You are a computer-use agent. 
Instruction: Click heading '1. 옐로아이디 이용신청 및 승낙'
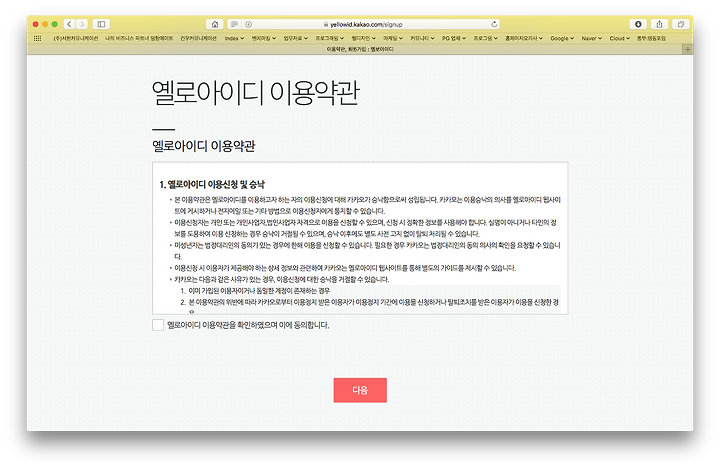[x=212, y=185]
